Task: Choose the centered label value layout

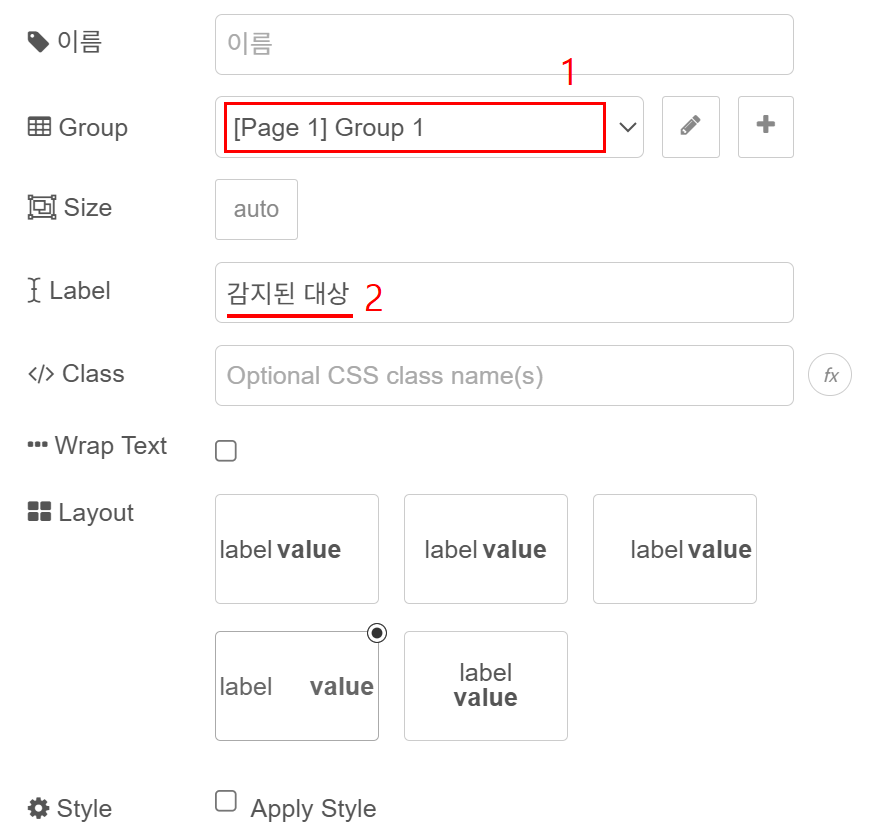Action: coord(485,549)
